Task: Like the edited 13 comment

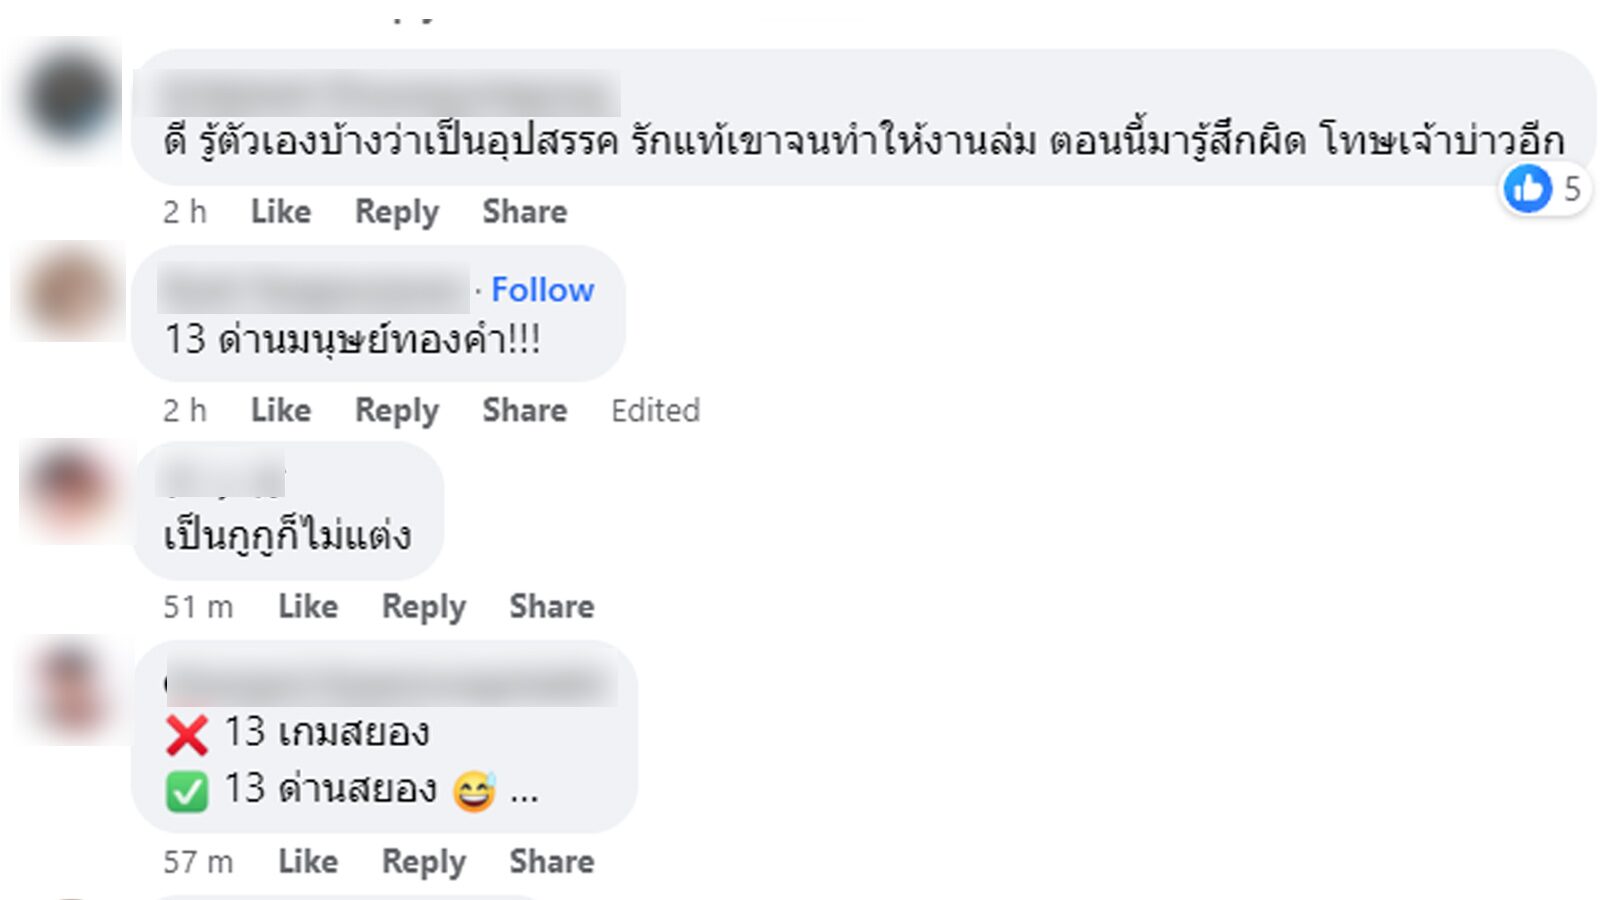Action: click(280, 410)
